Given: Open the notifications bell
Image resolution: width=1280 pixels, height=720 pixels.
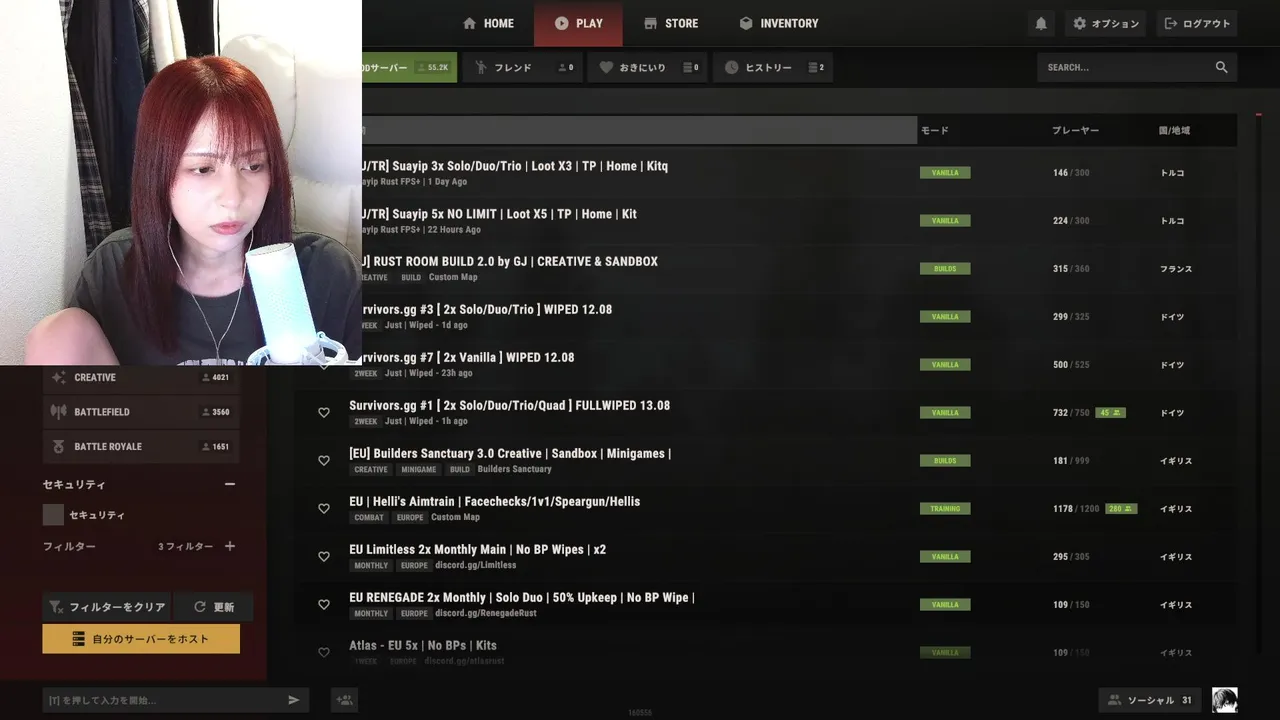Looking at the screenshot, I should coord(1041,23).
